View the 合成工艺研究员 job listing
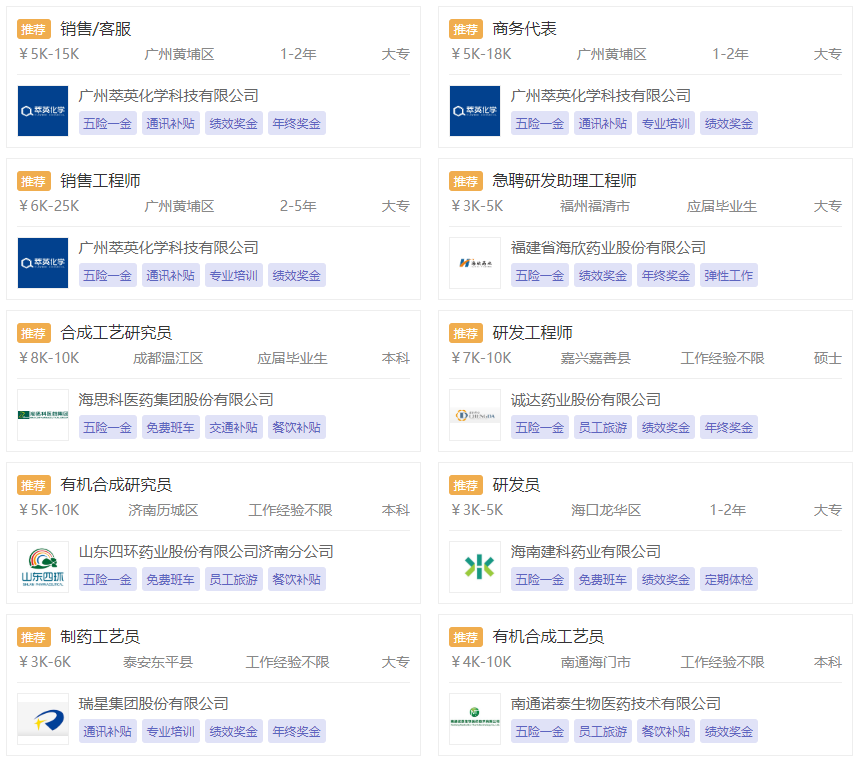 (x=115, y=333)
